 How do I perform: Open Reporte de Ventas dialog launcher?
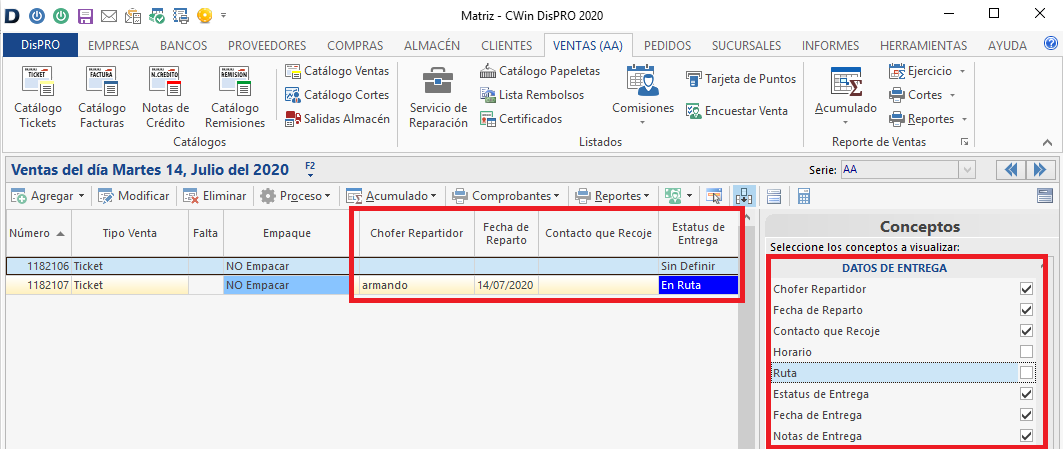tap(965, 142)
